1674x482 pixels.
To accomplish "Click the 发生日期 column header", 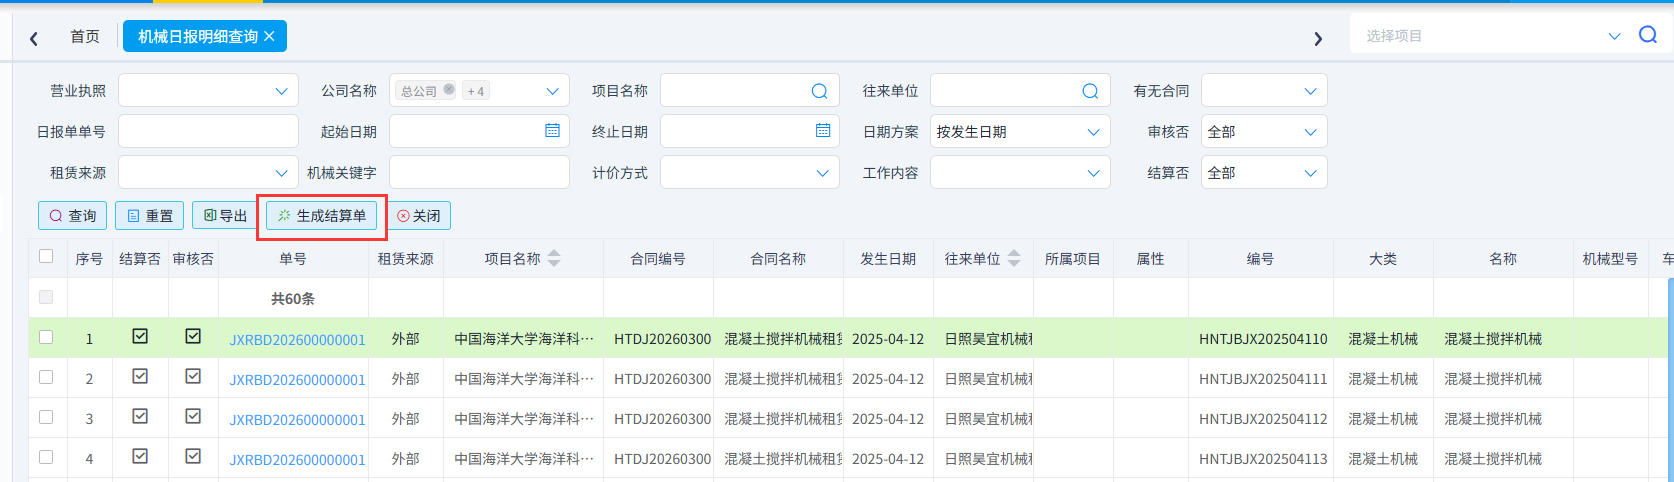I will point(888,258).
